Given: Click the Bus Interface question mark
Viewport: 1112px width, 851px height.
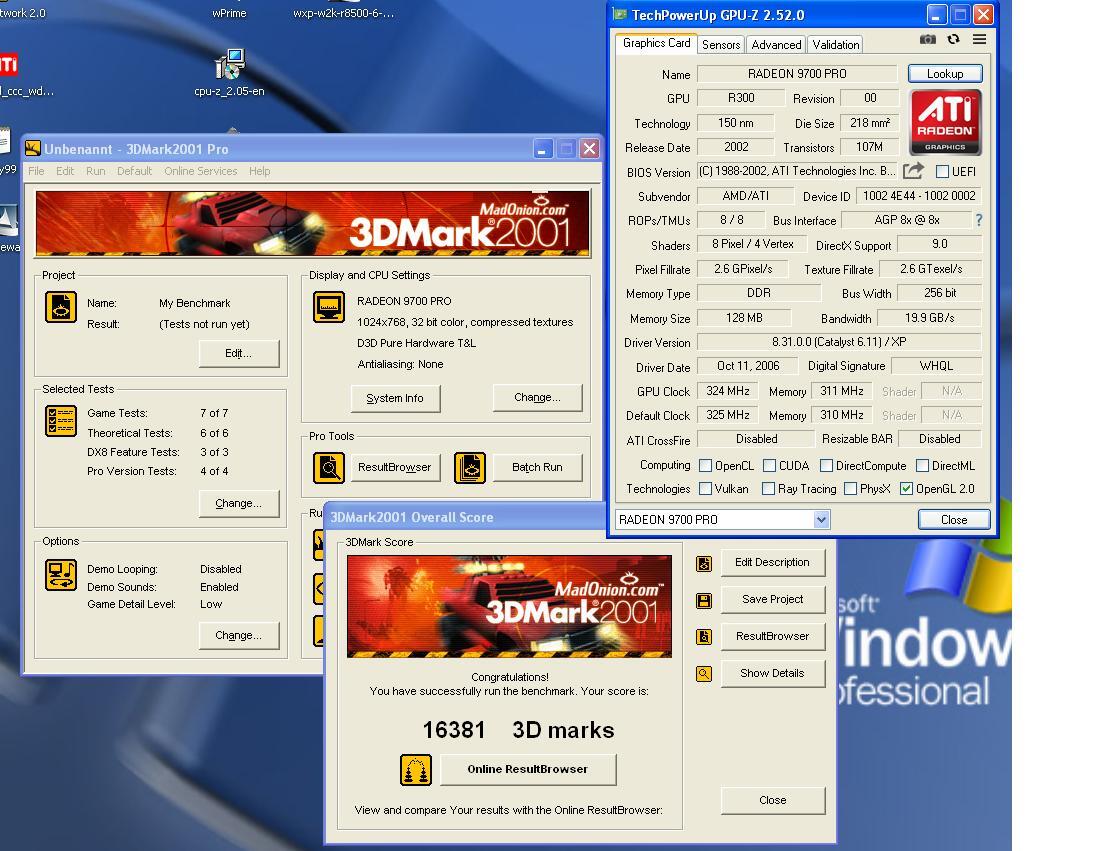Looking at the screenshot, I should pyautogui.click(x=978, y=220).
